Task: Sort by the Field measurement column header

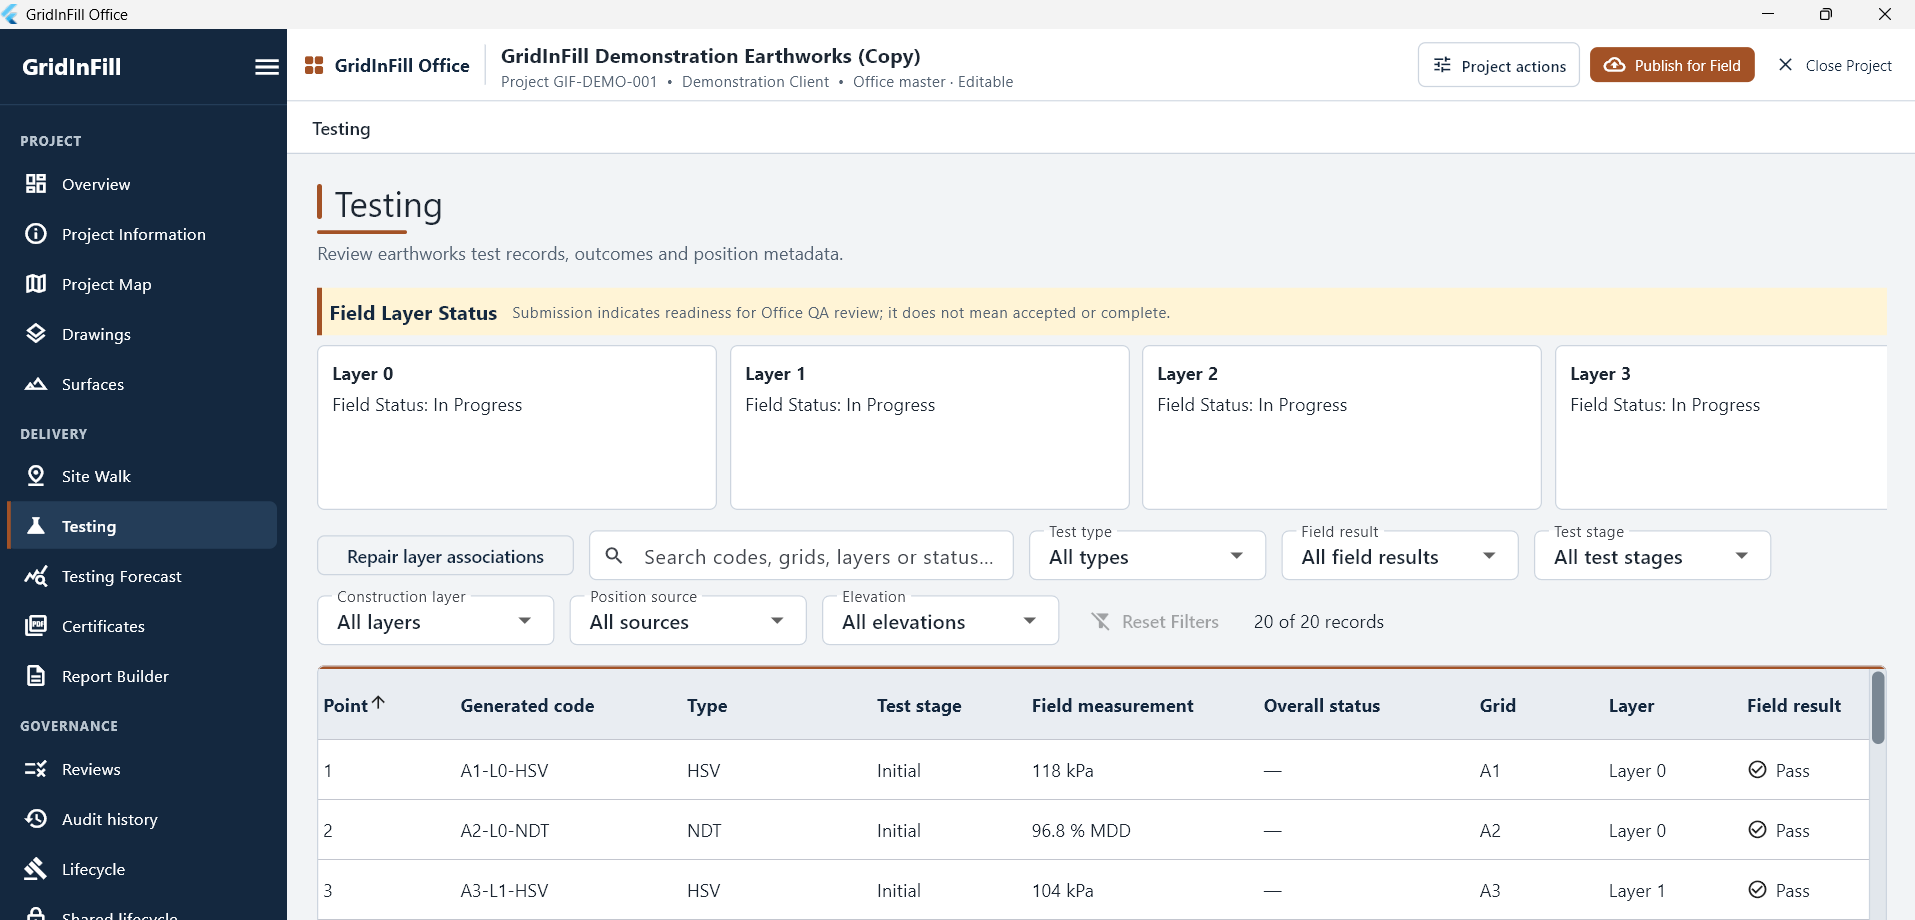Action: (x=1112, y=705)
